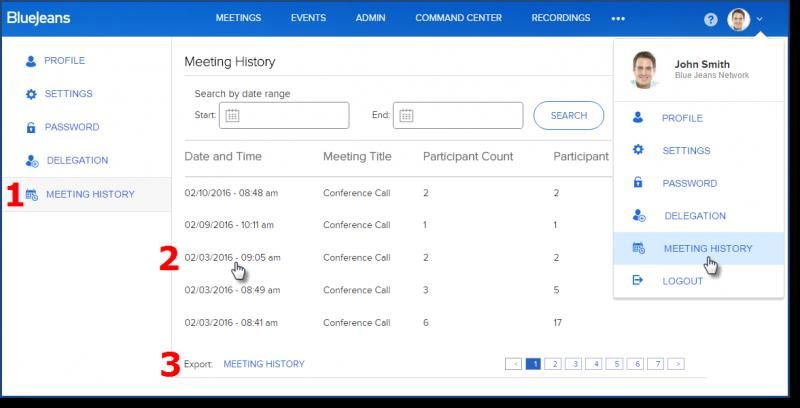The height and width of the screenshot is (408, 800).
Task: Go to the next page arrow
Action: pos(677,364)
